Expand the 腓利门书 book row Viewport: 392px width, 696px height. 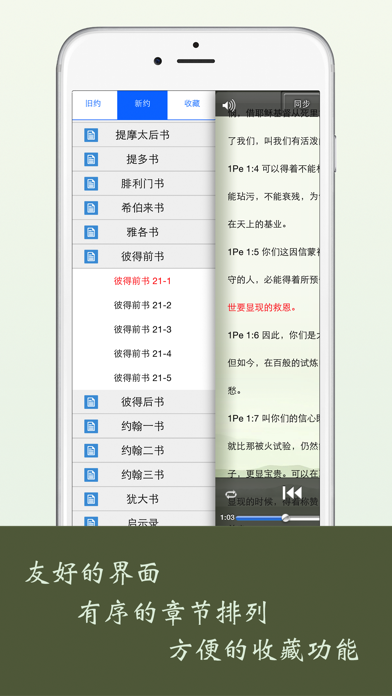tap(144, 183)
